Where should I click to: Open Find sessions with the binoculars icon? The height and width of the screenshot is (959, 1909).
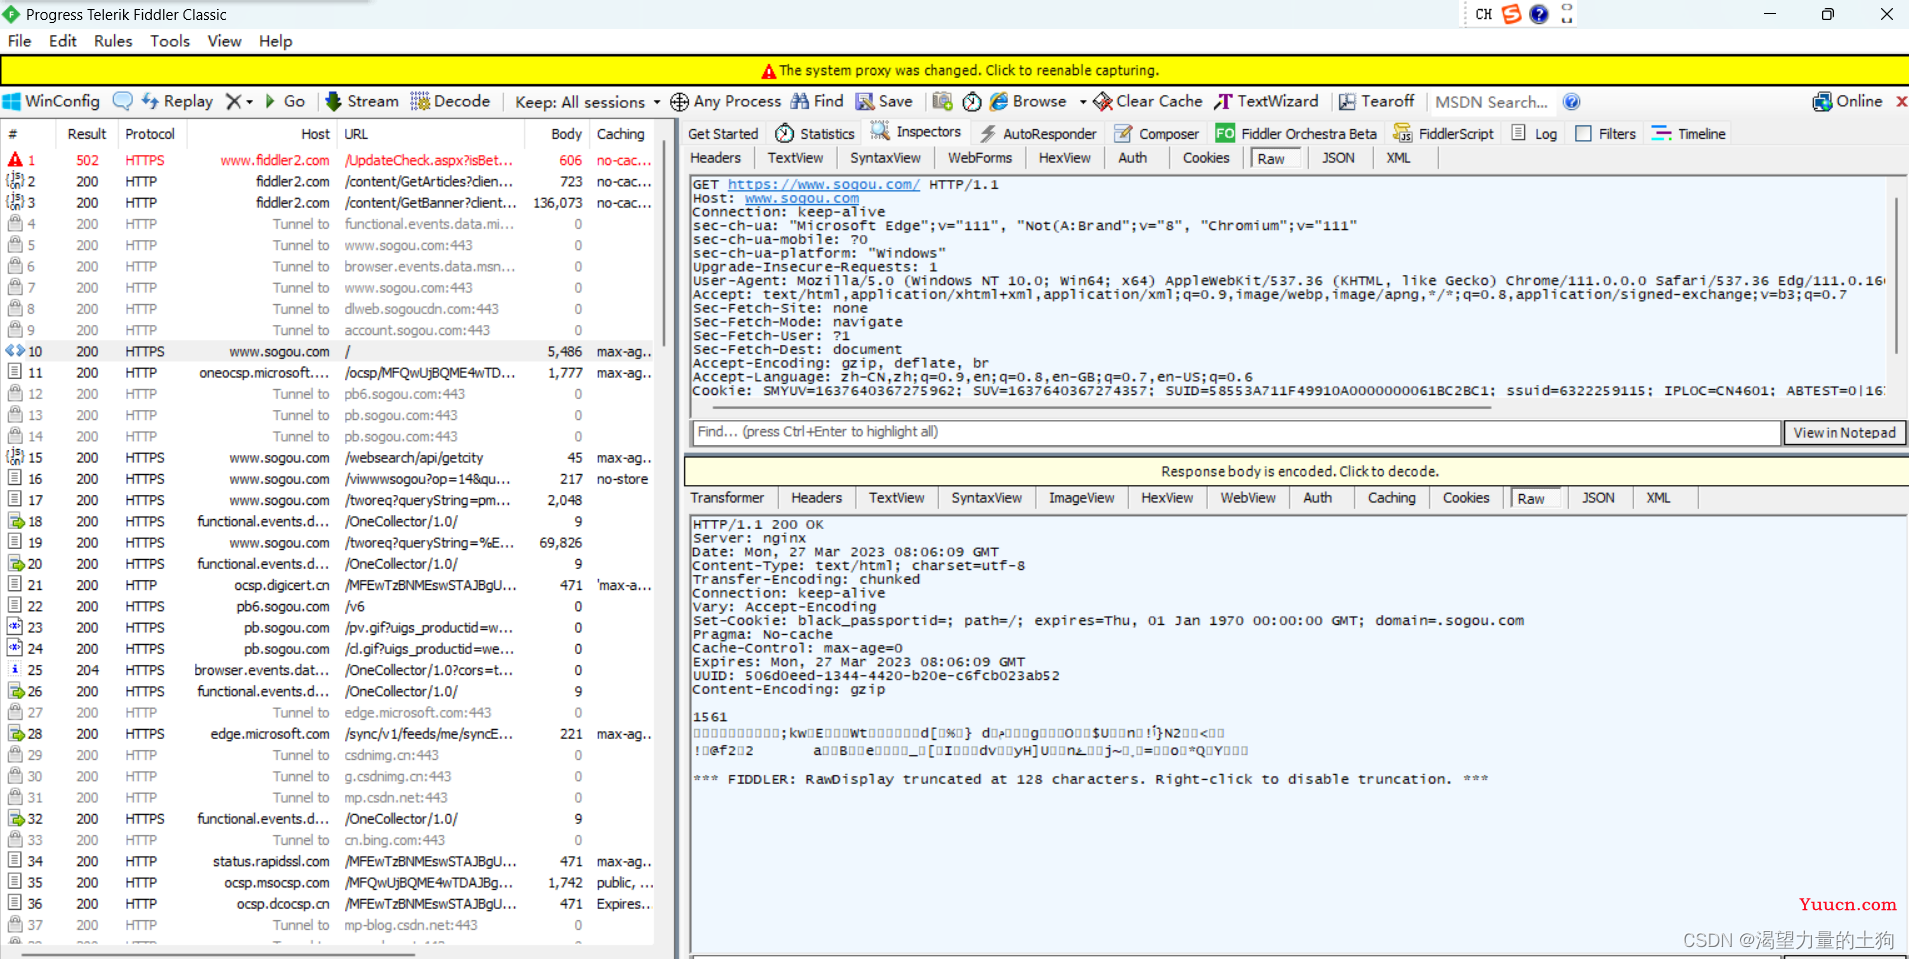(817, 101)
